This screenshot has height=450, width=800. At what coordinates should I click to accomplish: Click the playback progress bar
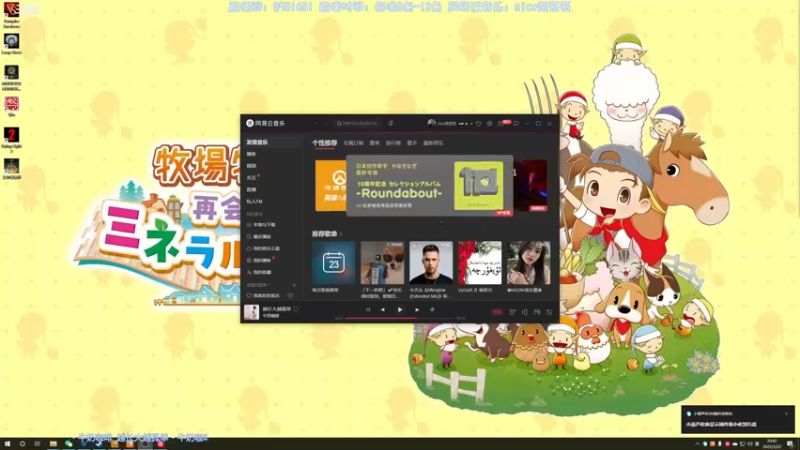[400, 318]
